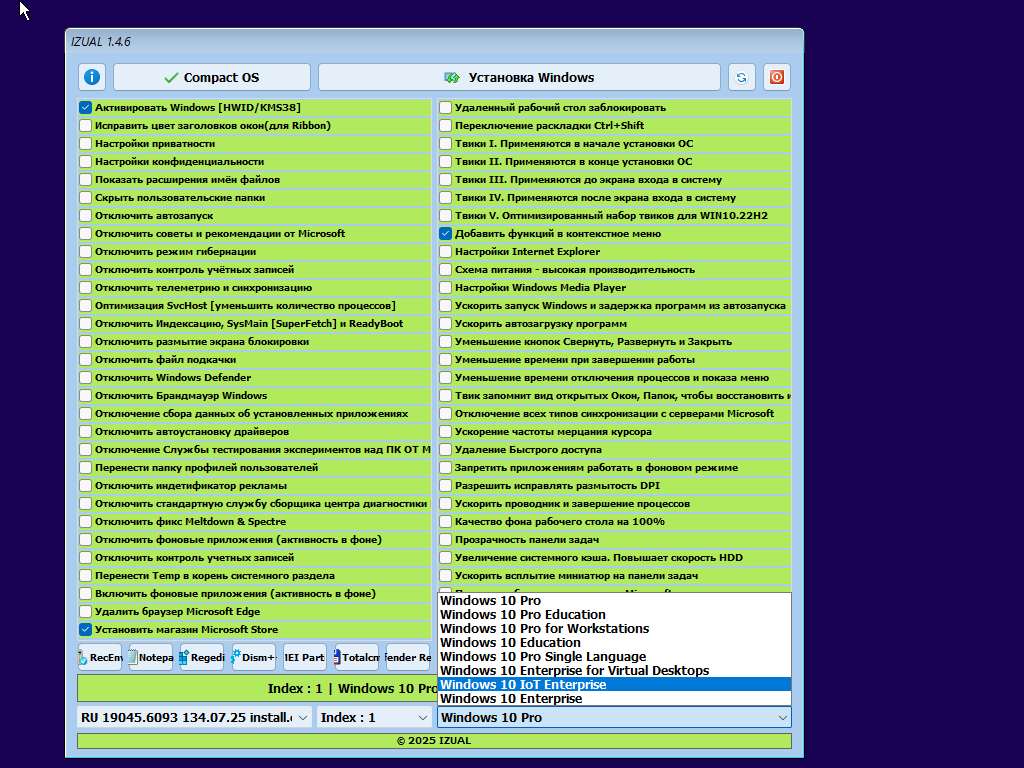Tick Отключить режим гибернации
This screenshot has width=1024, height=768.
[86, 251]
